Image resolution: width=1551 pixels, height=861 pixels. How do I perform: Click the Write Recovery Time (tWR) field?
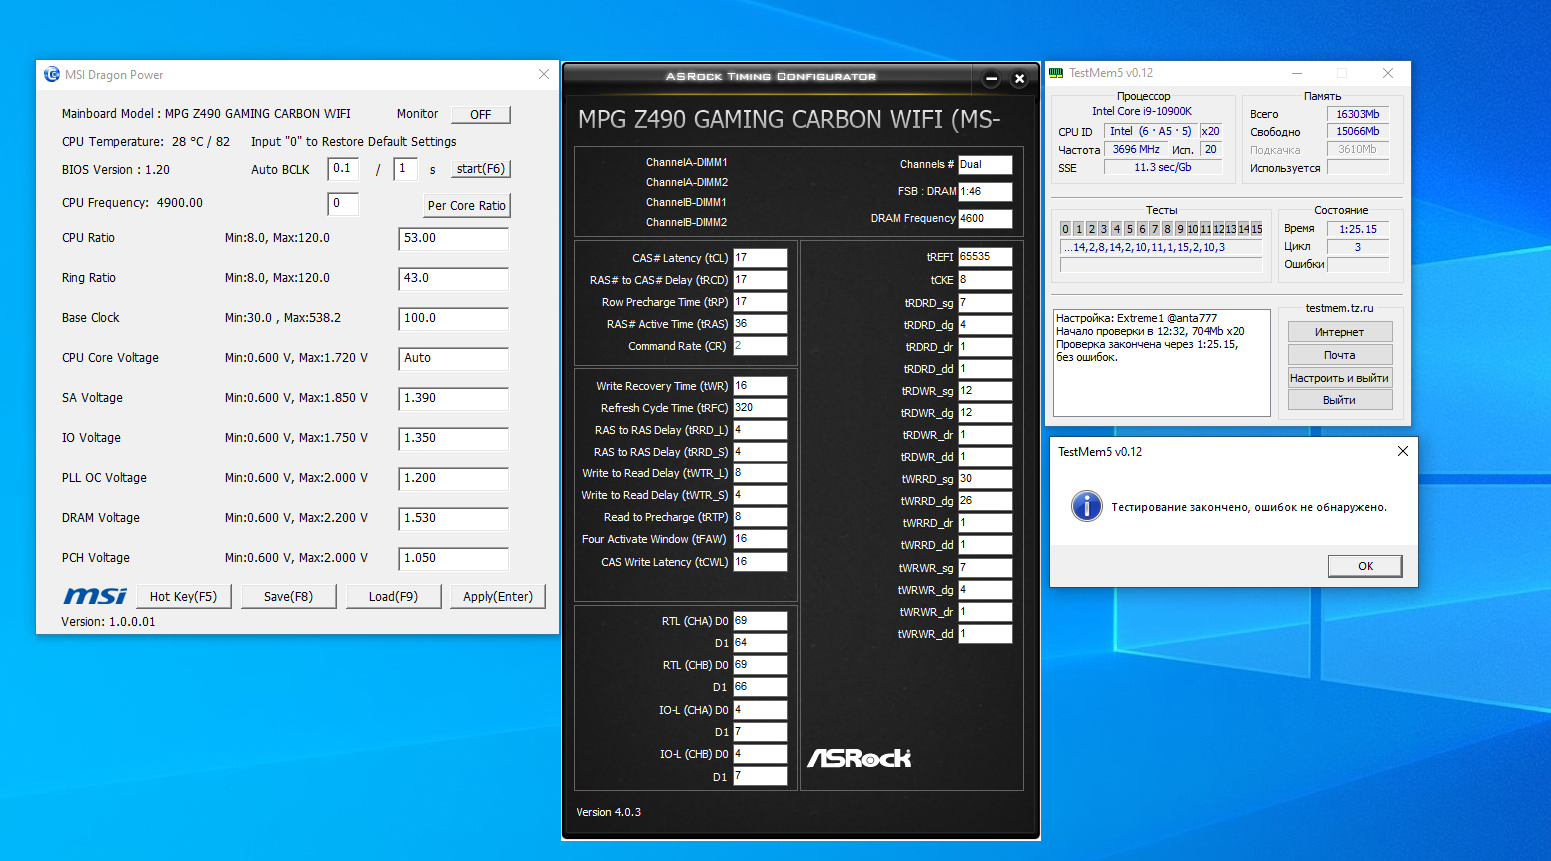pyautogui.click(x=760, y=386)
